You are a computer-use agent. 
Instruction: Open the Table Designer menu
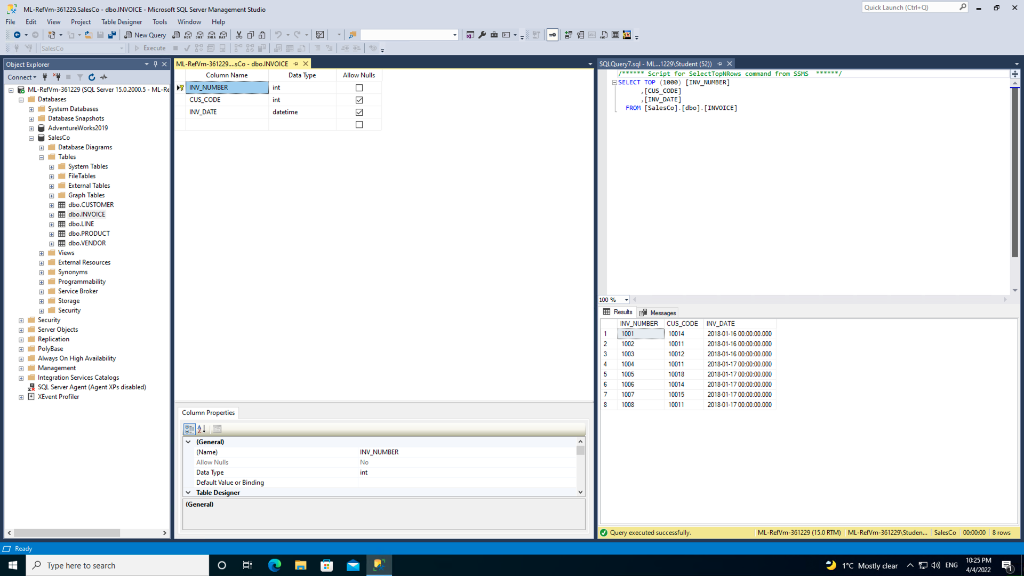pos(121,22)
